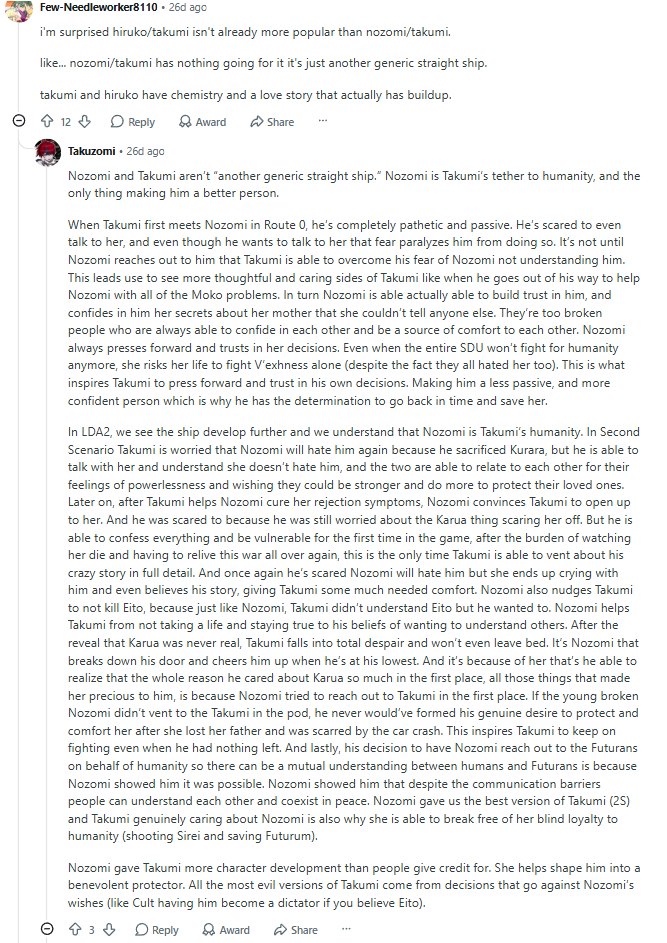Open top comment's 26d ago timestamp
Image resolution: width=667 pixels, height=943 pixels.
tap(188, 7)
